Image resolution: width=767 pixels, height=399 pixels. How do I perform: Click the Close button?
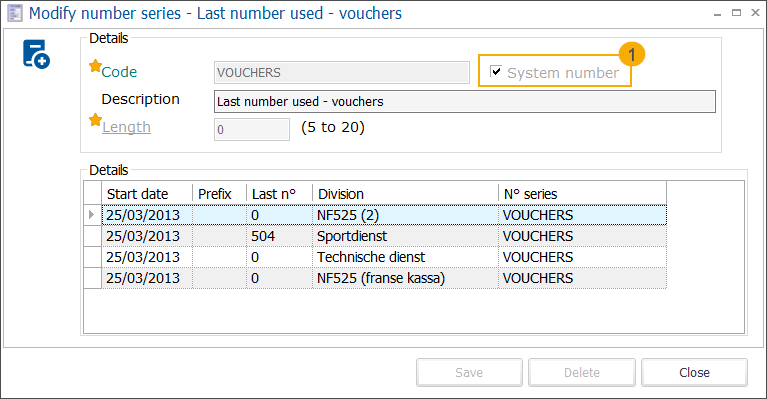click(694, 373)
